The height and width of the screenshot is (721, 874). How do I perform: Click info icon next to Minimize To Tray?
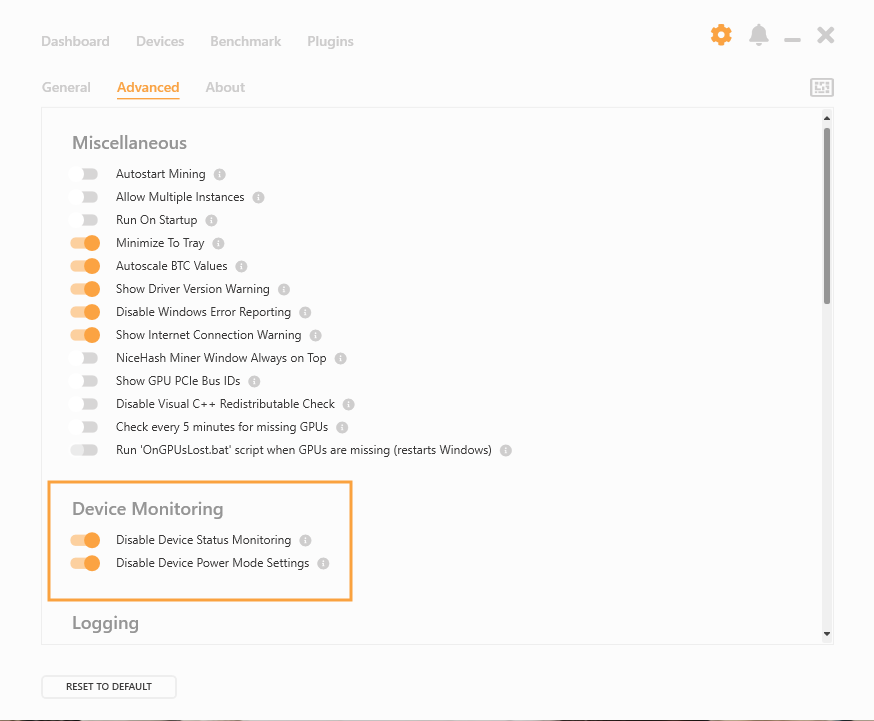tap(219, 243)
